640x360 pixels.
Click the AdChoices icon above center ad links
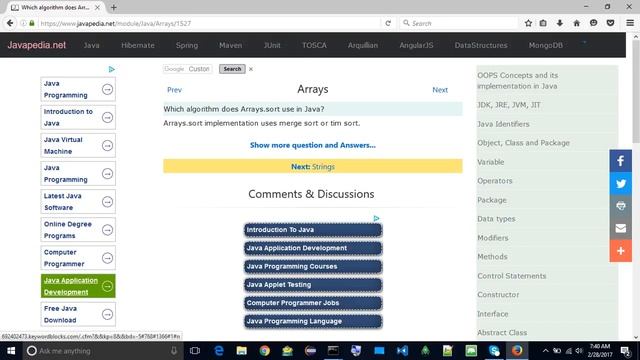(x=376, y=218)
